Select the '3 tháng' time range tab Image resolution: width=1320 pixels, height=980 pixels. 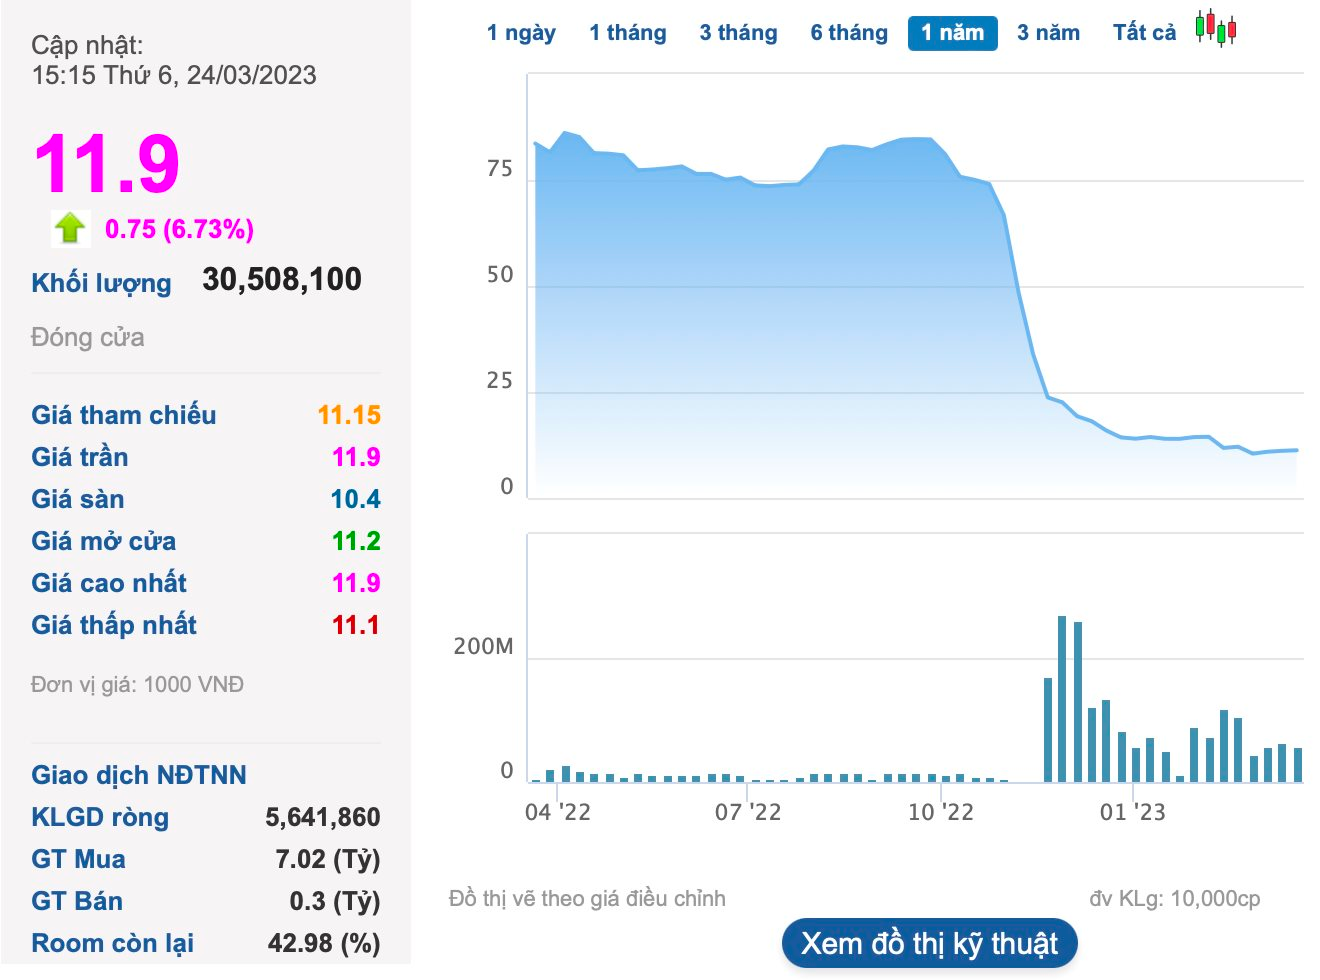tap(738, 33)
